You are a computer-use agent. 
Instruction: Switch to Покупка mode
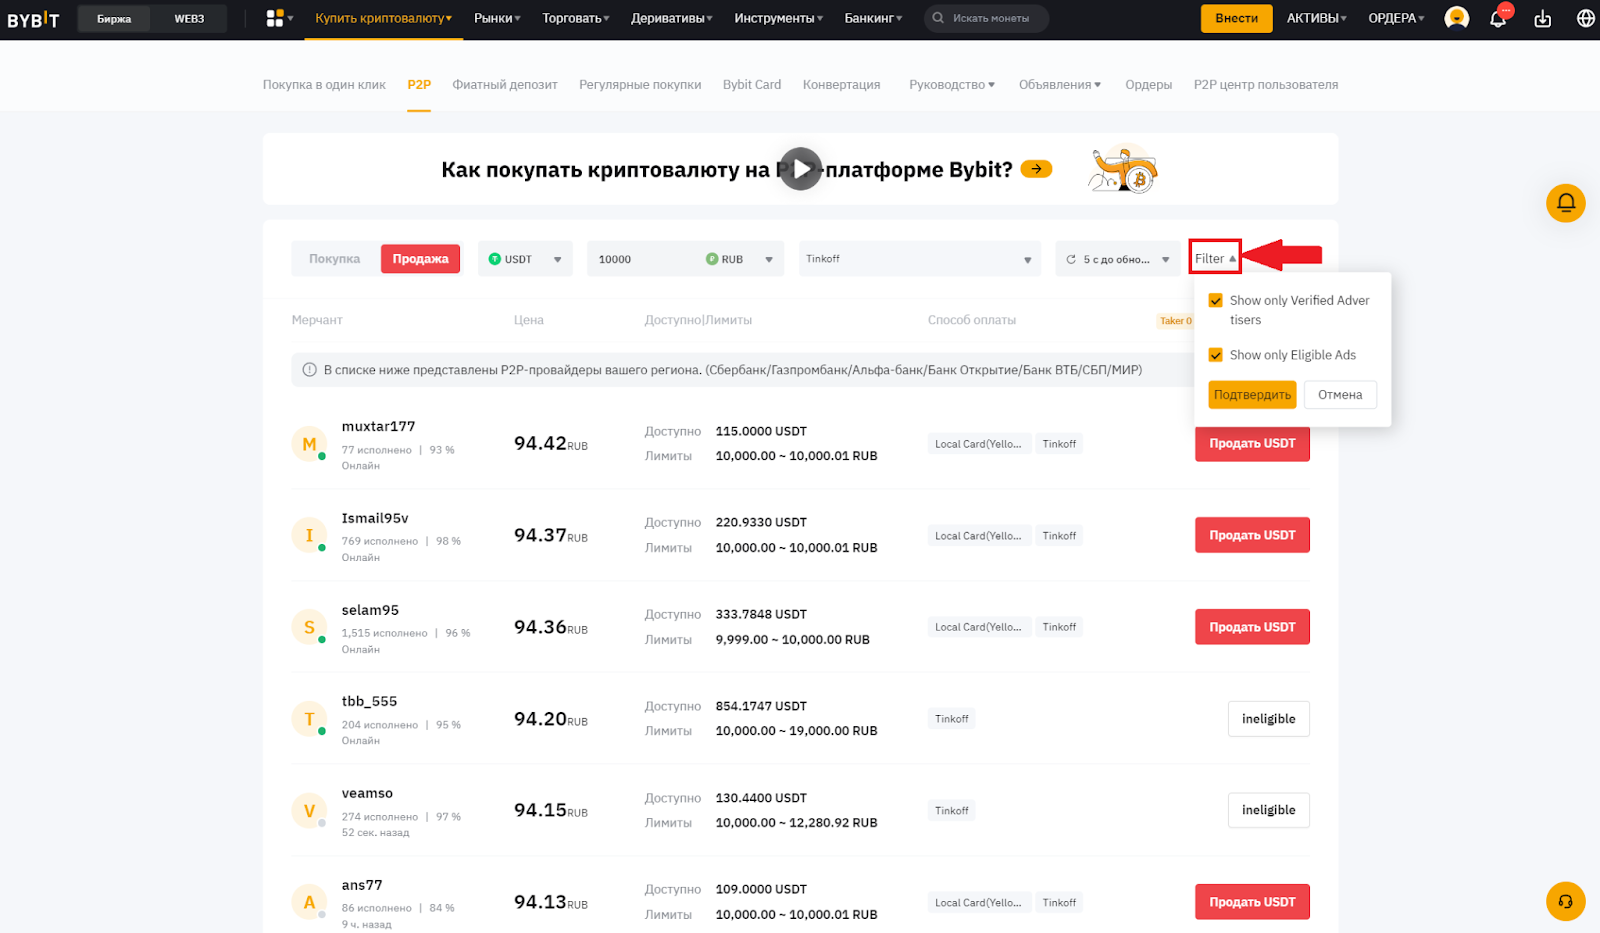pos(334,259)
